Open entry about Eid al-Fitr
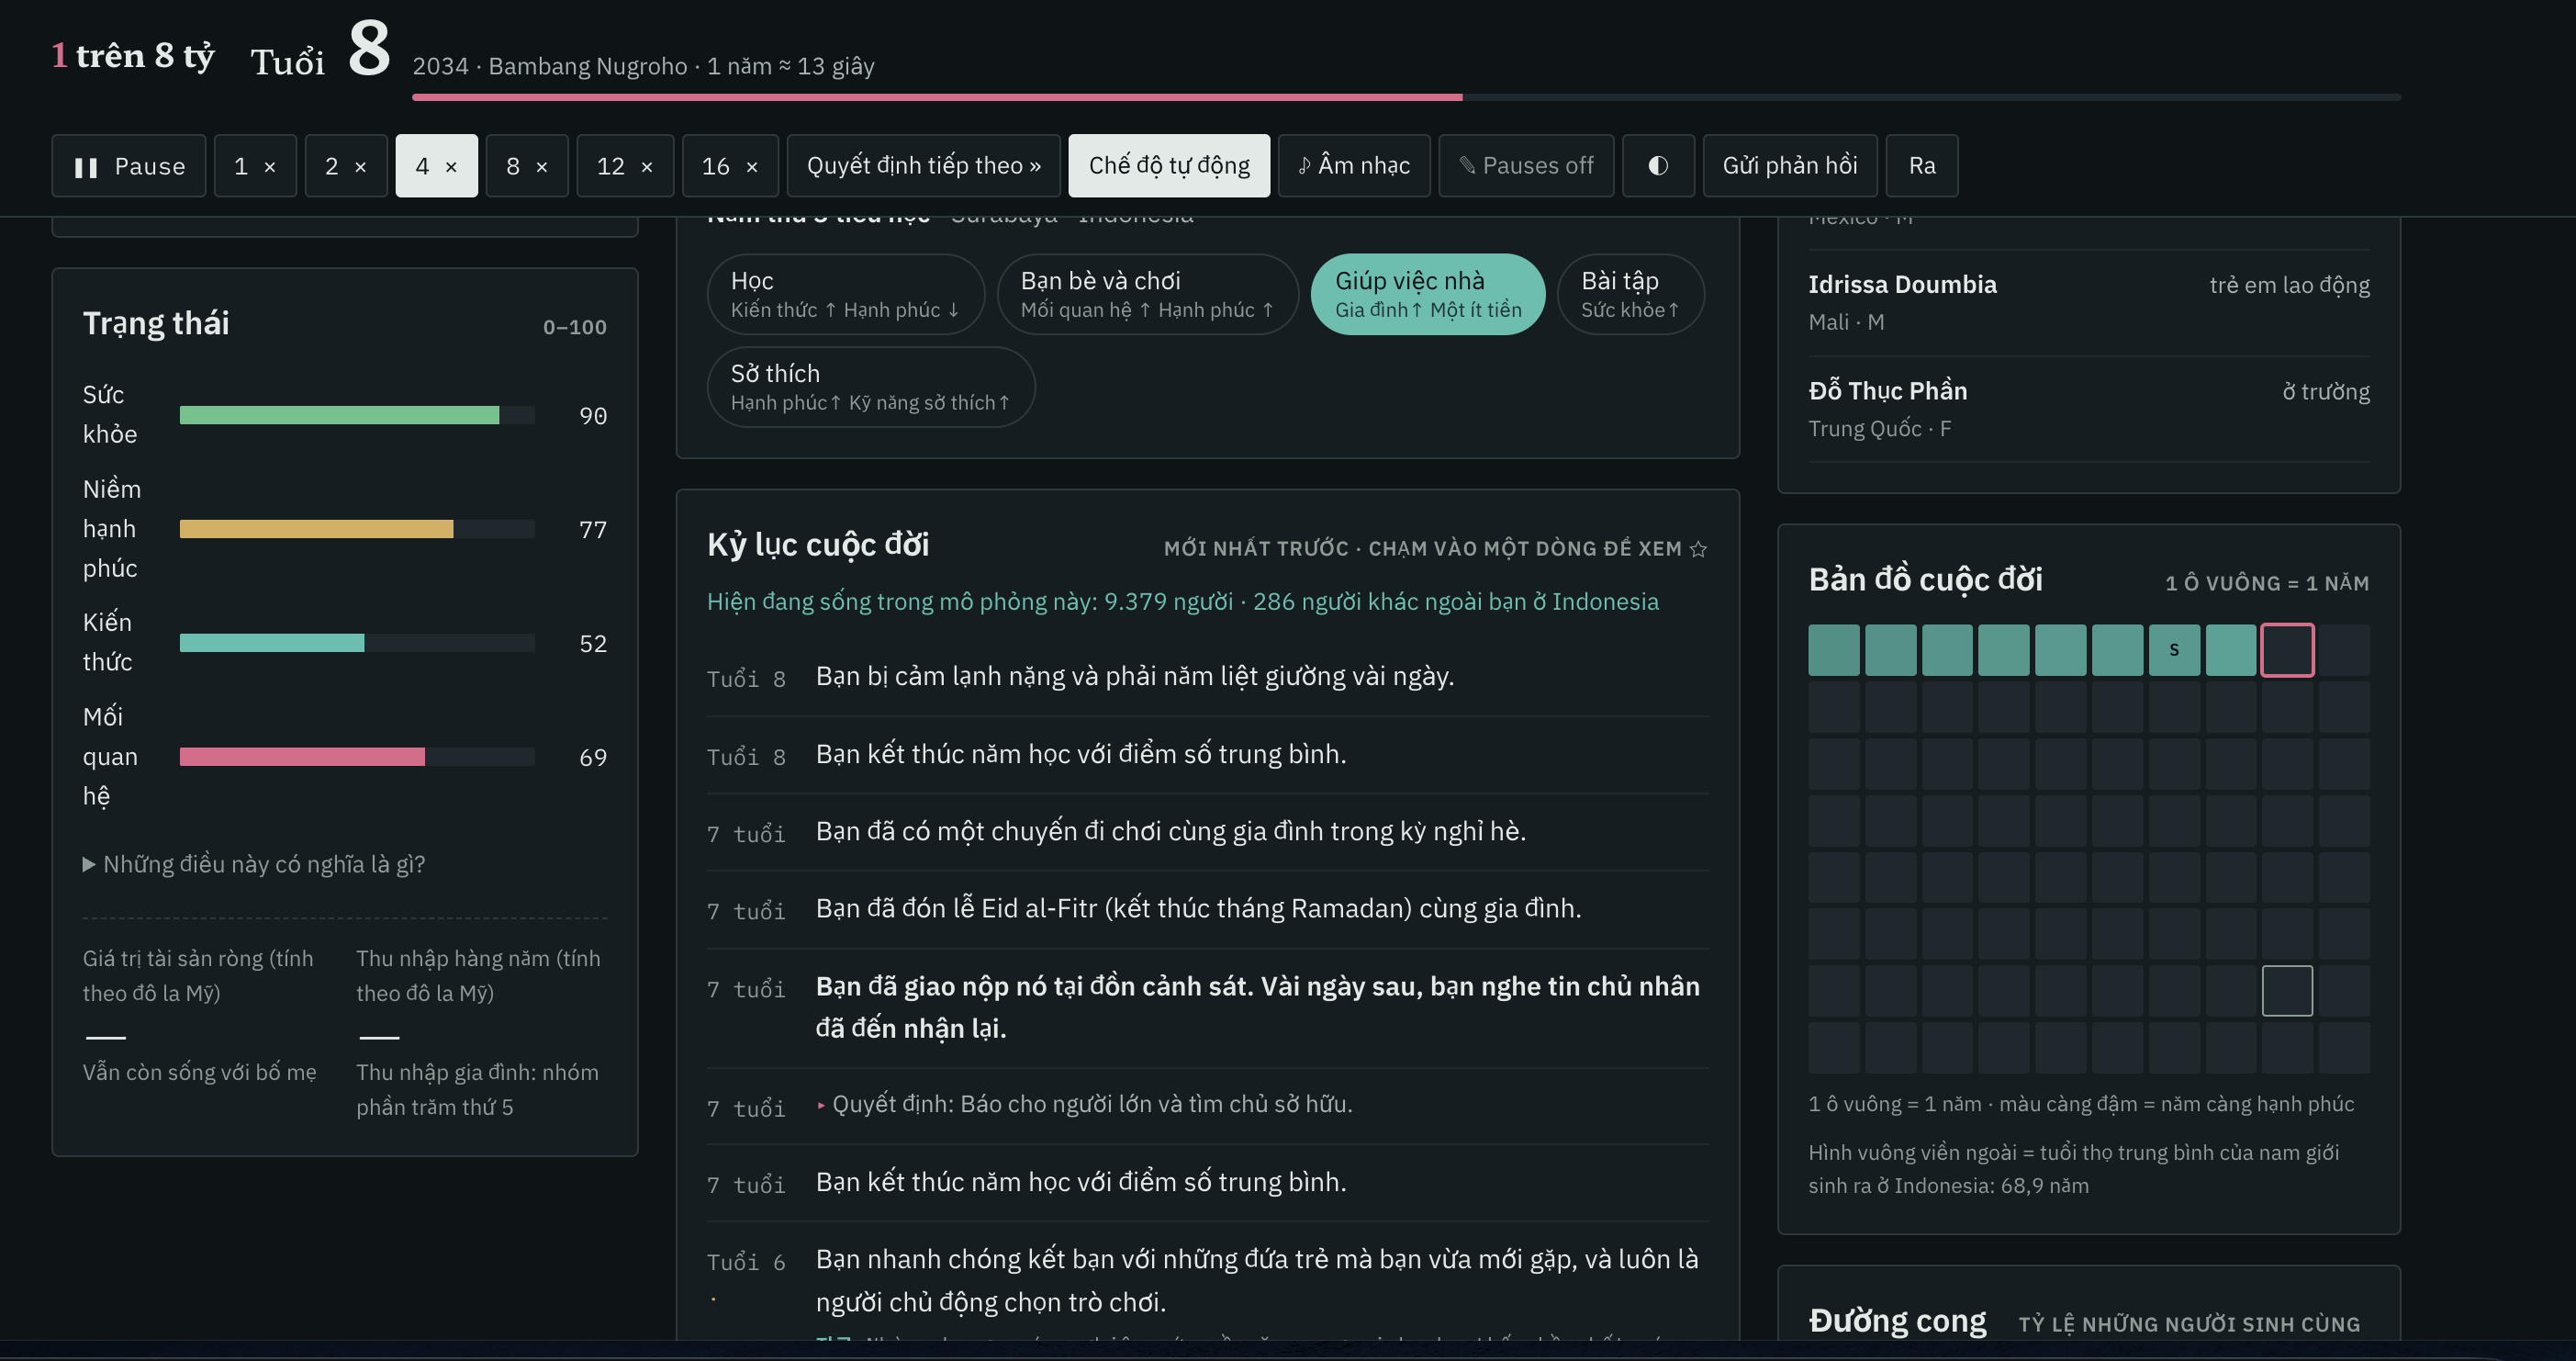2576x1361 pixels. coord(1208,910)
